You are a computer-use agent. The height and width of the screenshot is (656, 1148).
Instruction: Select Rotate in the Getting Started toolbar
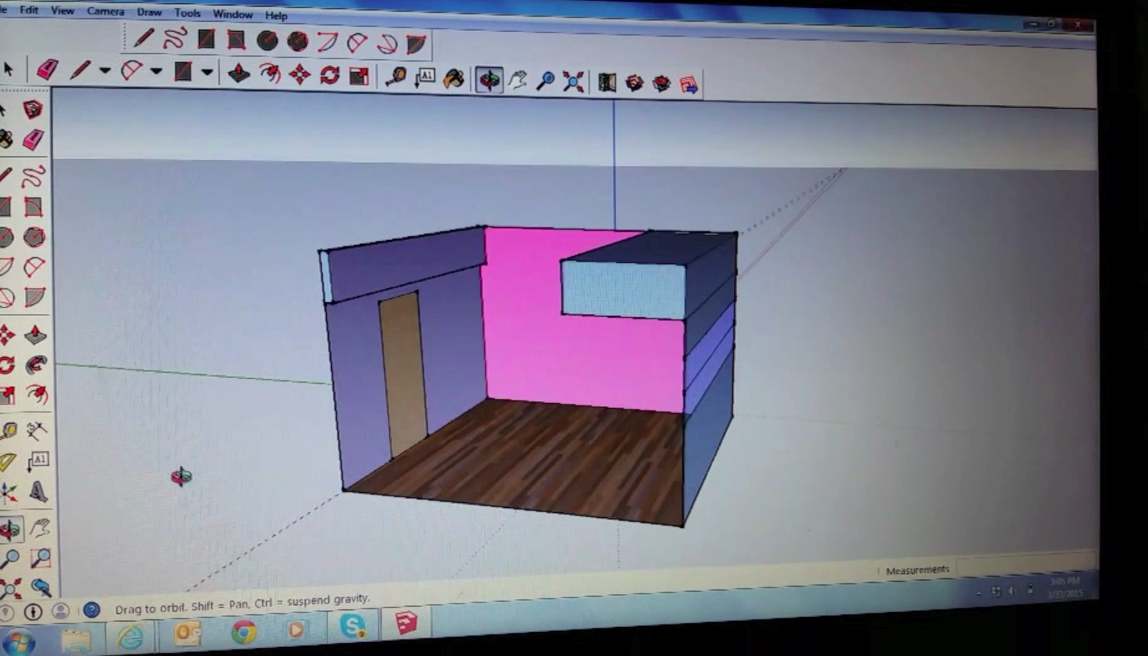[329, 75]
